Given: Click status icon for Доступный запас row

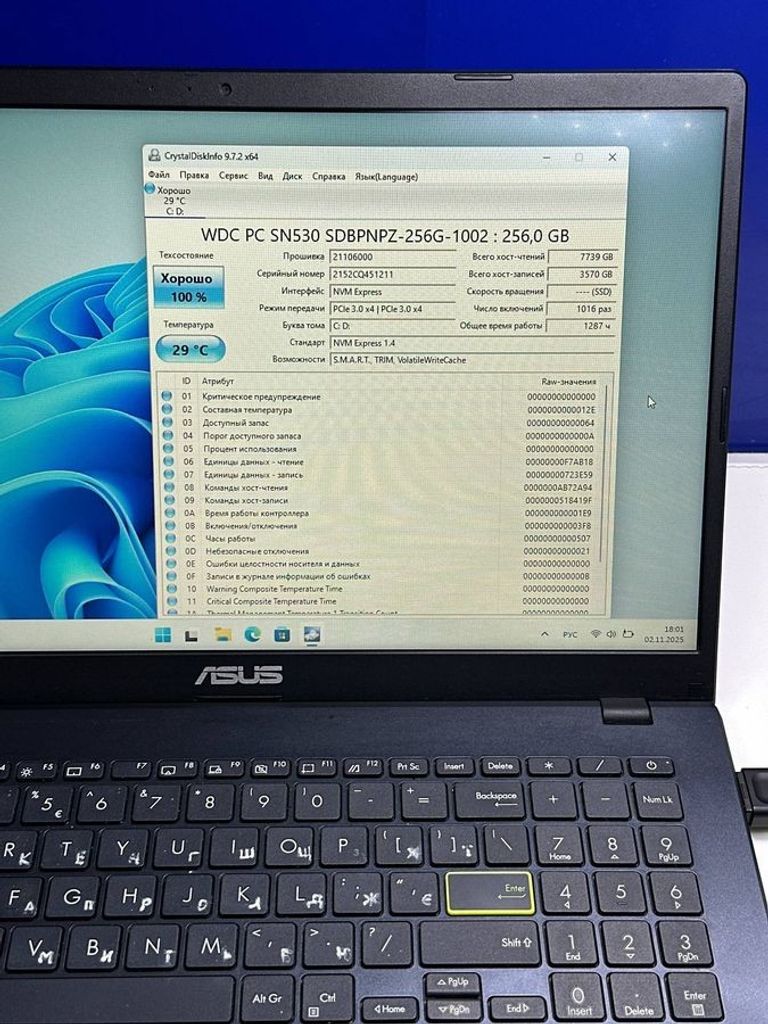Looking at the screenshot, I should pyautogui.click(x=167, y=422).
